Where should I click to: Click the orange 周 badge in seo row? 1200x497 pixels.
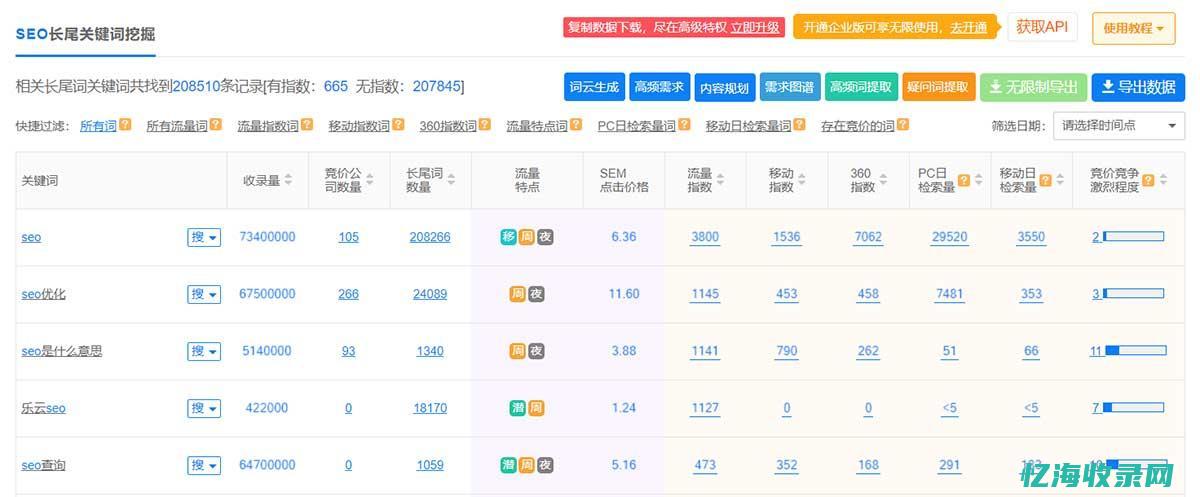pyautogui.click(x=527, y=237)
